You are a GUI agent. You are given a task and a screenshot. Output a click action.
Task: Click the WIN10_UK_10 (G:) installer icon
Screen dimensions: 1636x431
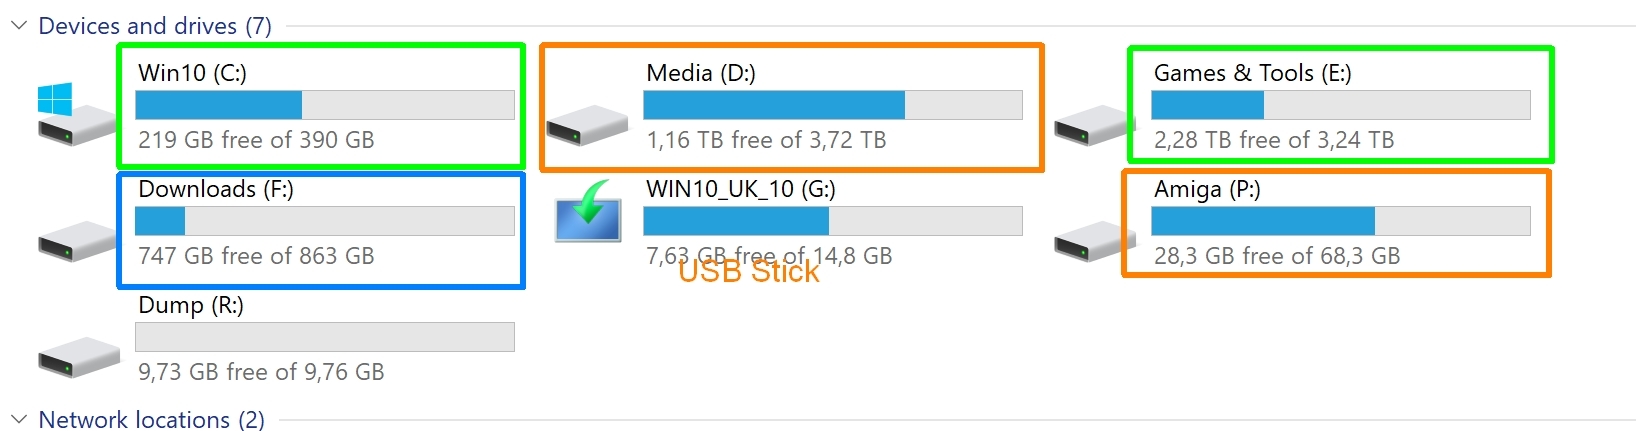point(588,212)
